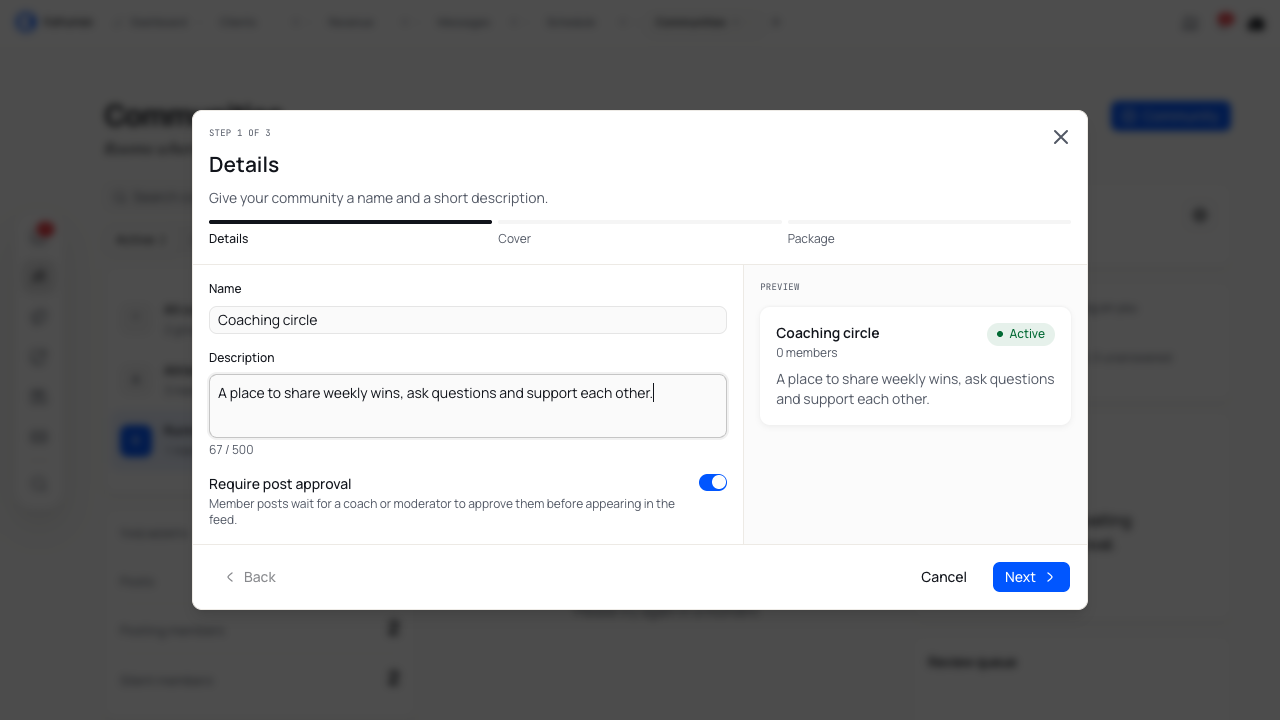Screen dimensions: 1280x720
Task: Click the "0 members" text in preview
Action: [807, 353]
